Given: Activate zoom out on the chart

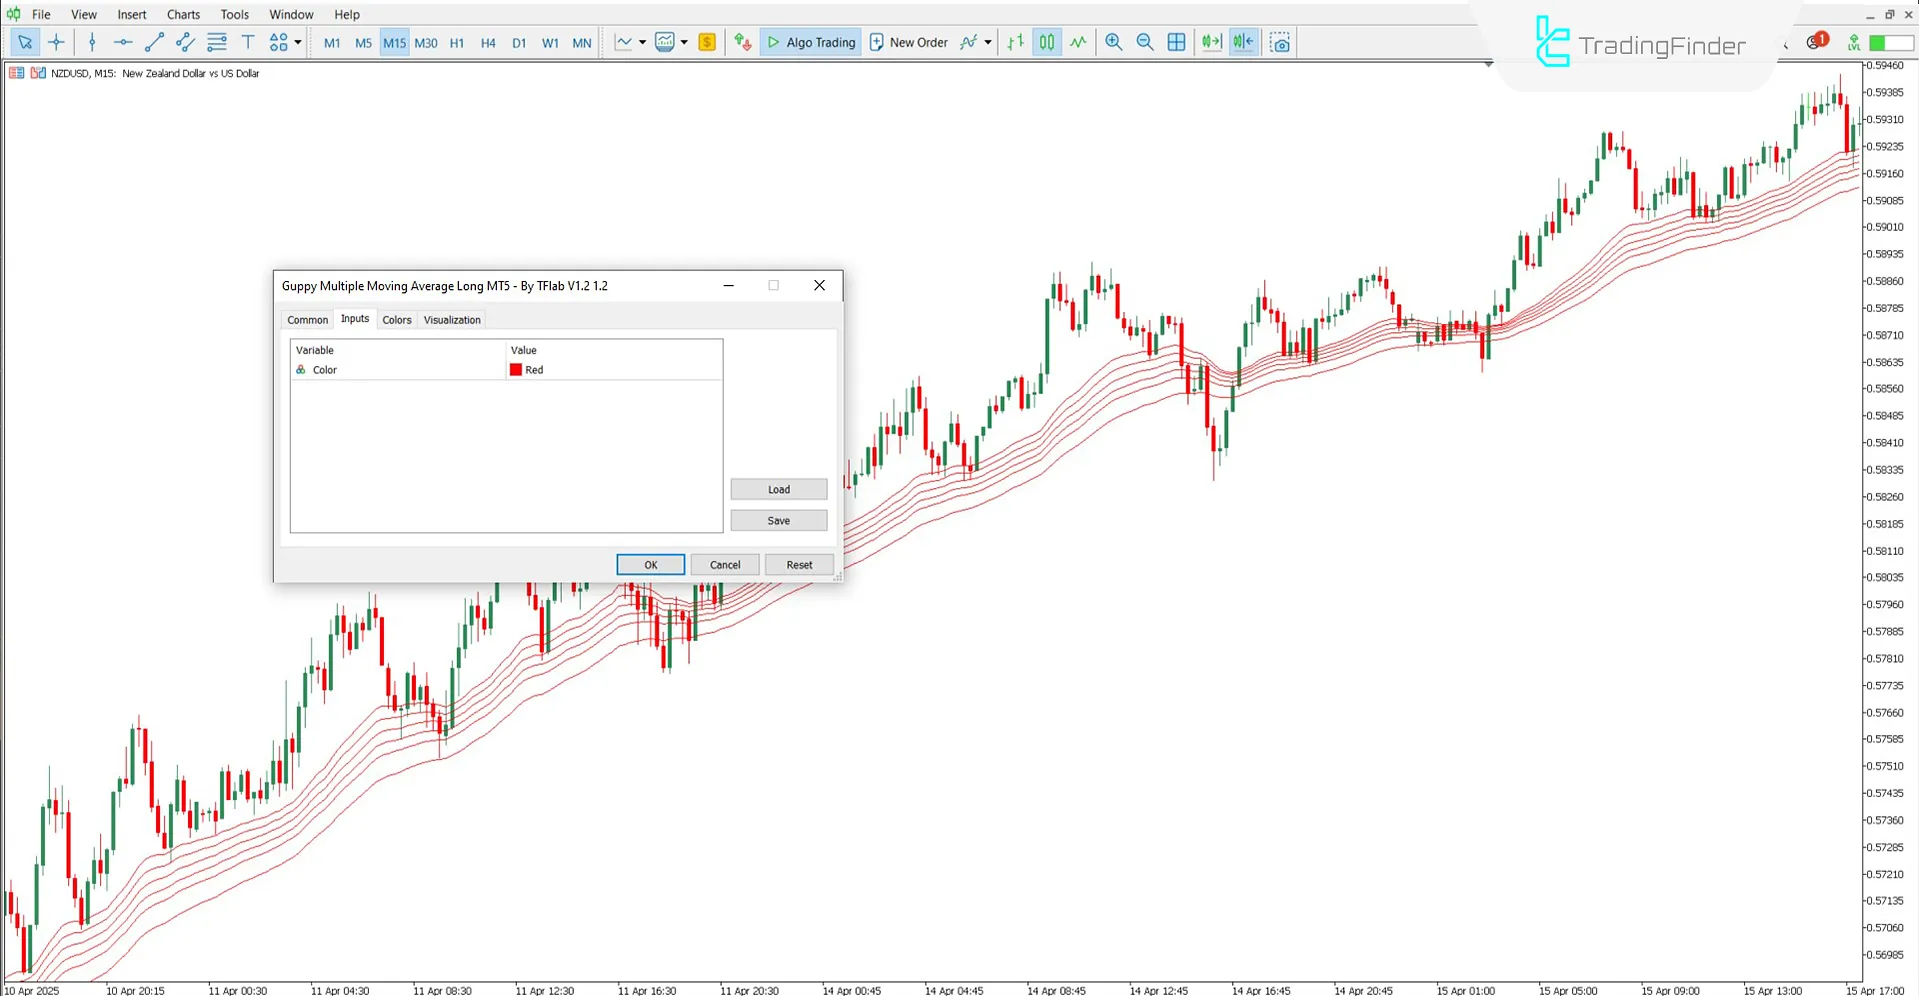Looking at the screenshot, I should (1145, 42).
